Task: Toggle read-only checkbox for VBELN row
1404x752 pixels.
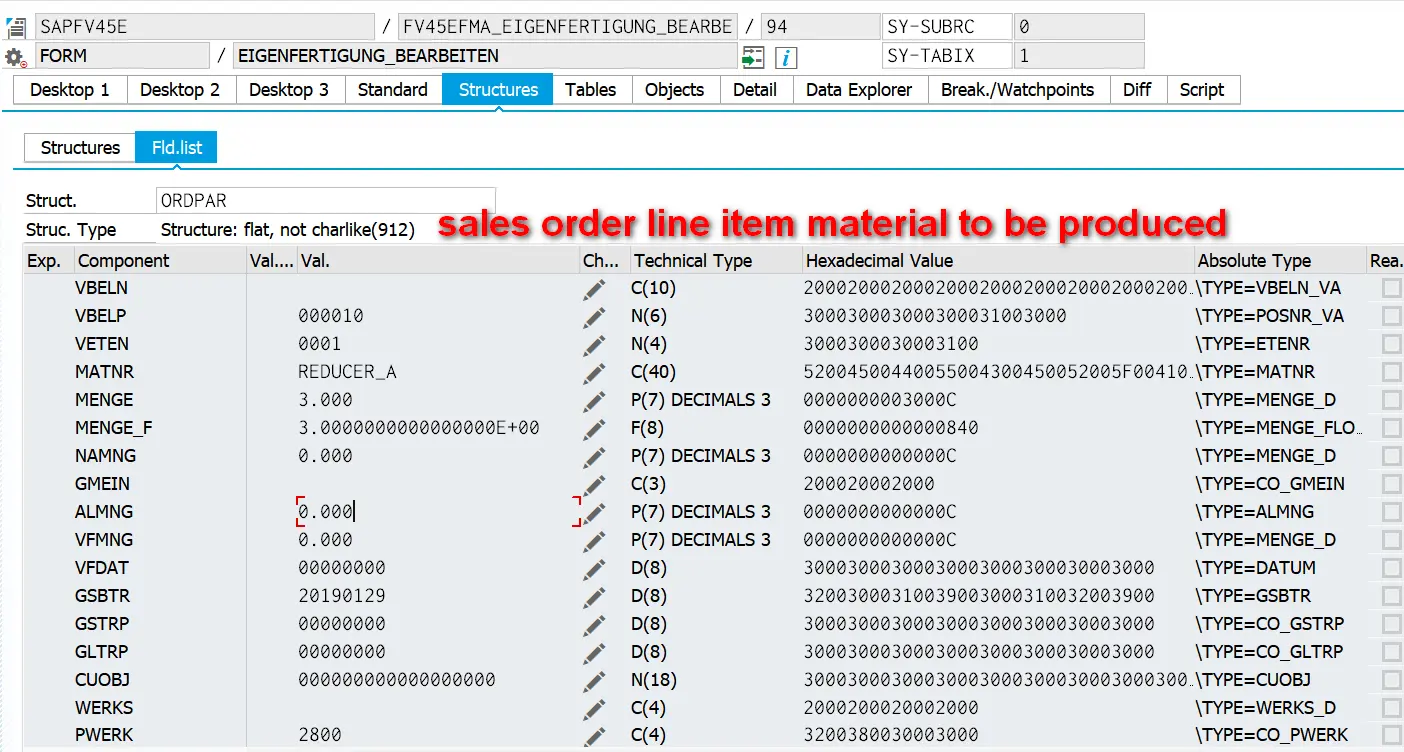Action: coord(1391,288)
